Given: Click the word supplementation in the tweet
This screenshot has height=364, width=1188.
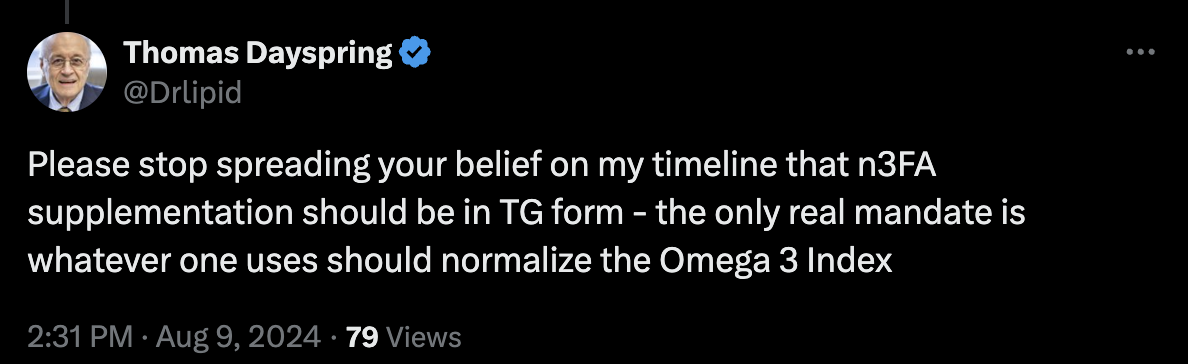Looking at the screenshot, I should [x=161, y=215].
